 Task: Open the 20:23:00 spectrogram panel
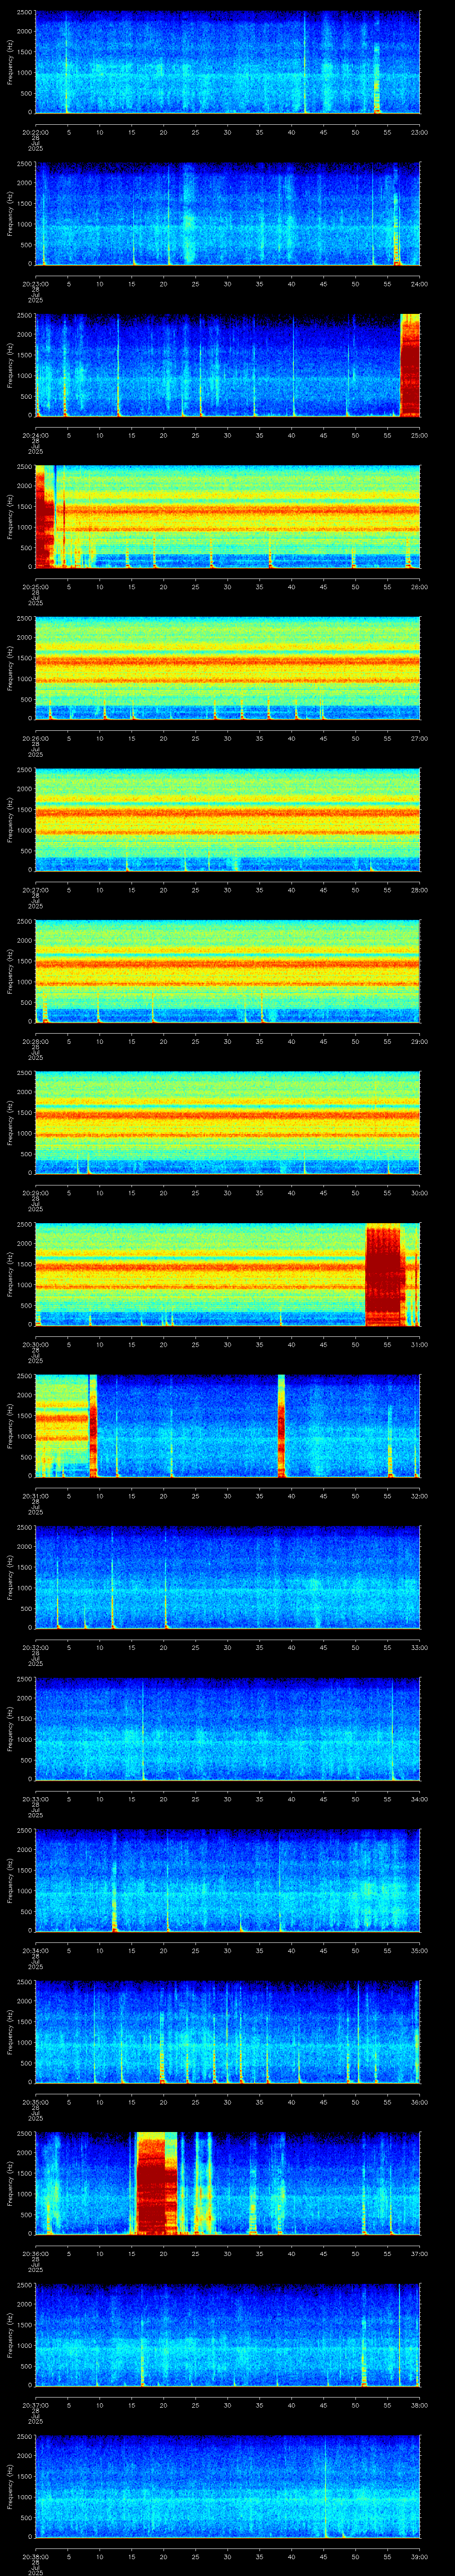click(x=227, y=214)
